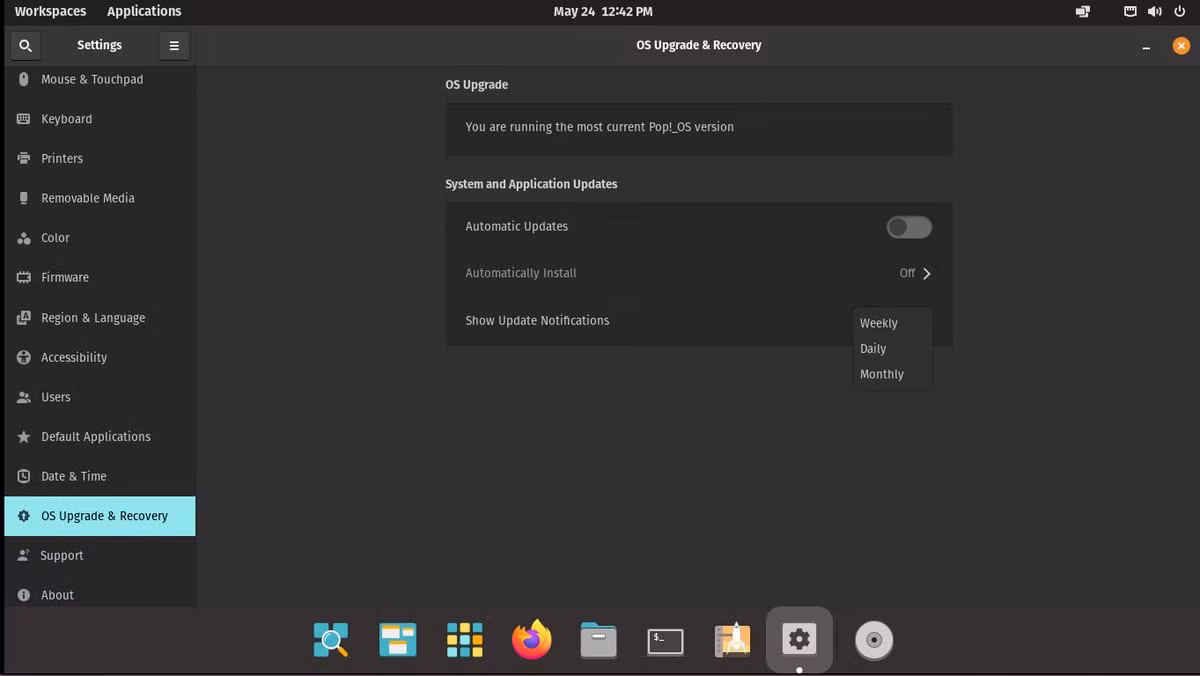Click the search icon in Settings header
The width and height of the screenshot is (1200, 676).
(x=25, y=46)
